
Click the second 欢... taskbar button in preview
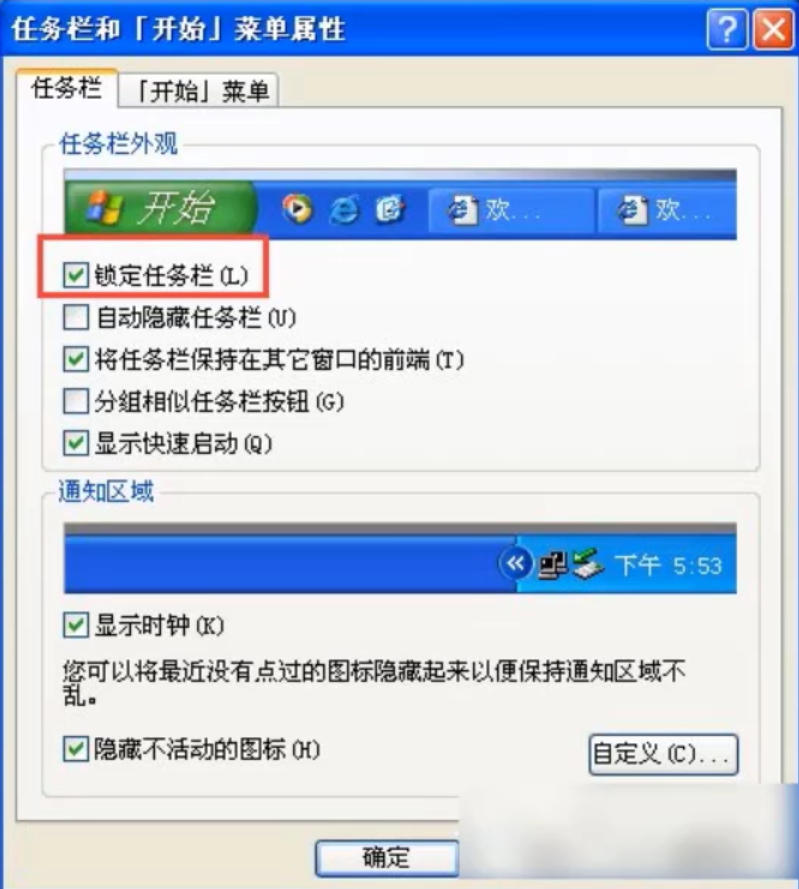pyautogui.click(x=667, y=211)
